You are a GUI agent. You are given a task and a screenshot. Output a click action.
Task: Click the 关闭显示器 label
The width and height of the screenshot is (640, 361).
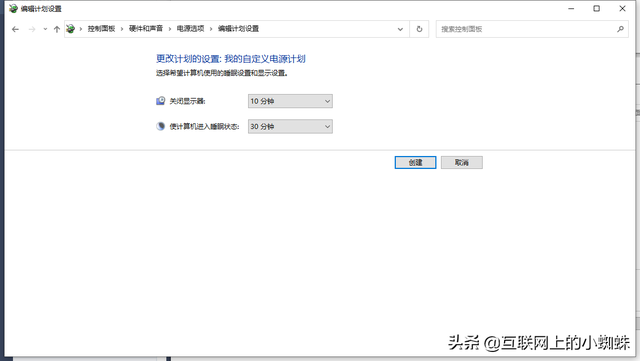point(187,101)
